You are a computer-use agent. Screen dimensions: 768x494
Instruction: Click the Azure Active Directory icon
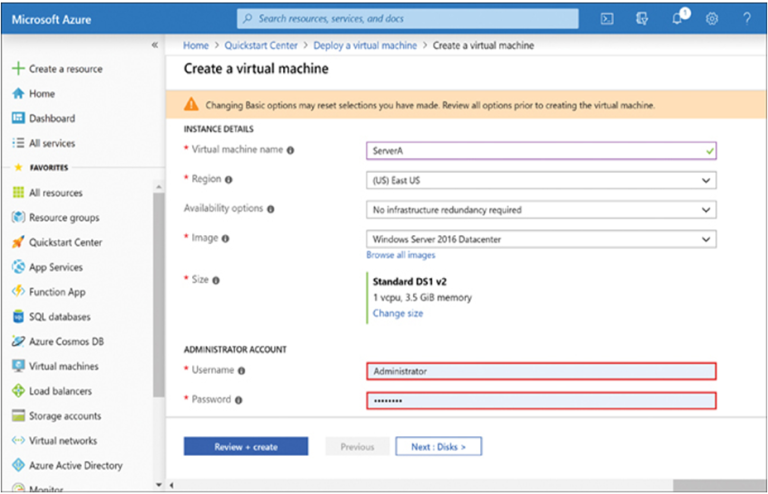pos(18,465)
